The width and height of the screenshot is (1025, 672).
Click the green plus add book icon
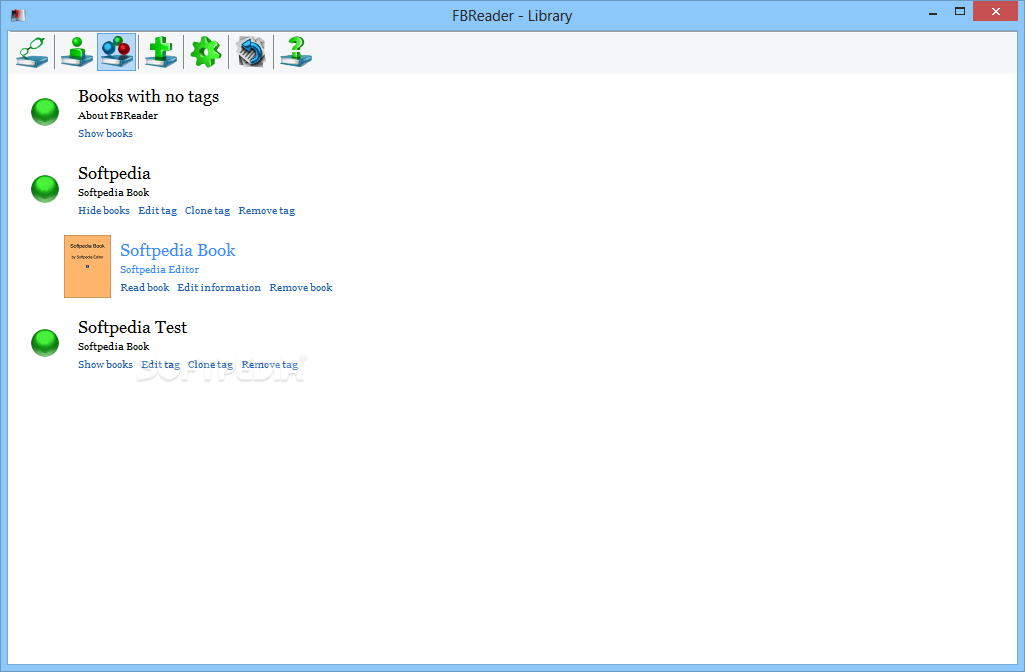click(x=161, y=52)
